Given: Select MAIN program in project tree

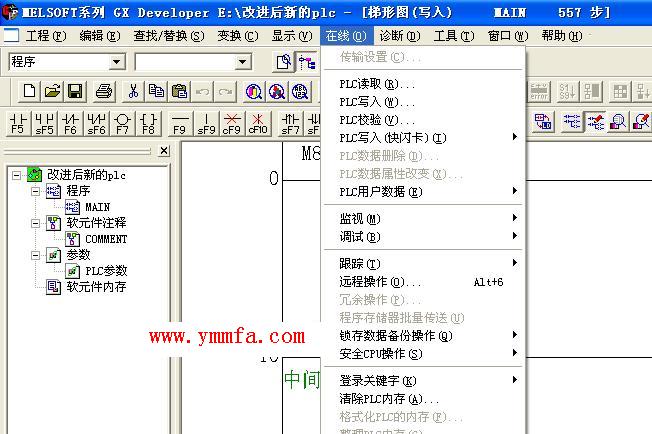Looking at the screenshot, I should coord(96,207).
